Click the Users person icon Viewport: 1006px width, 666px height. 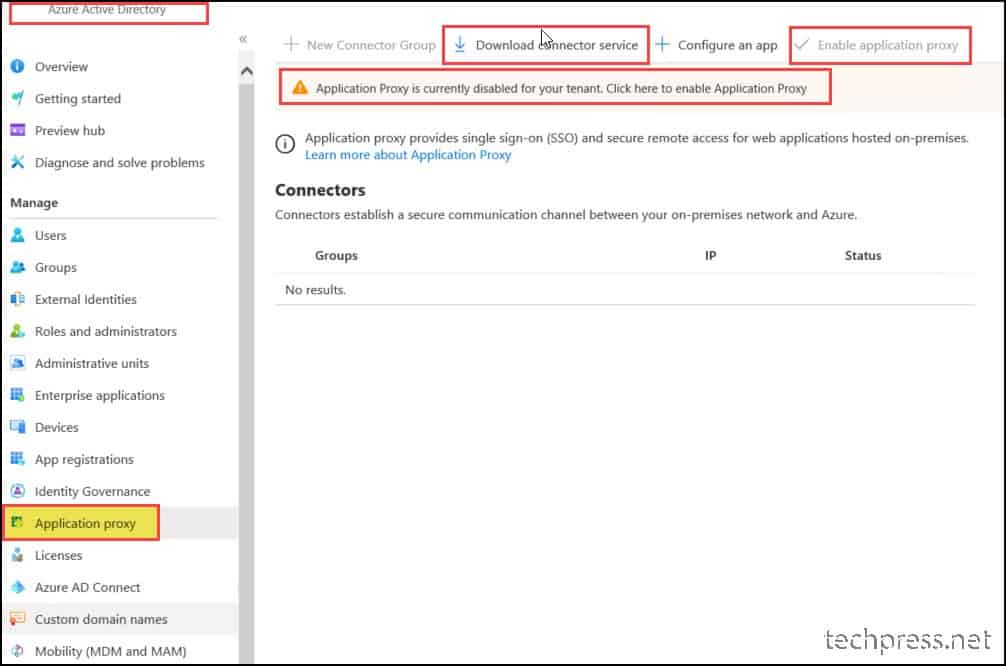[x=17, y=235]
